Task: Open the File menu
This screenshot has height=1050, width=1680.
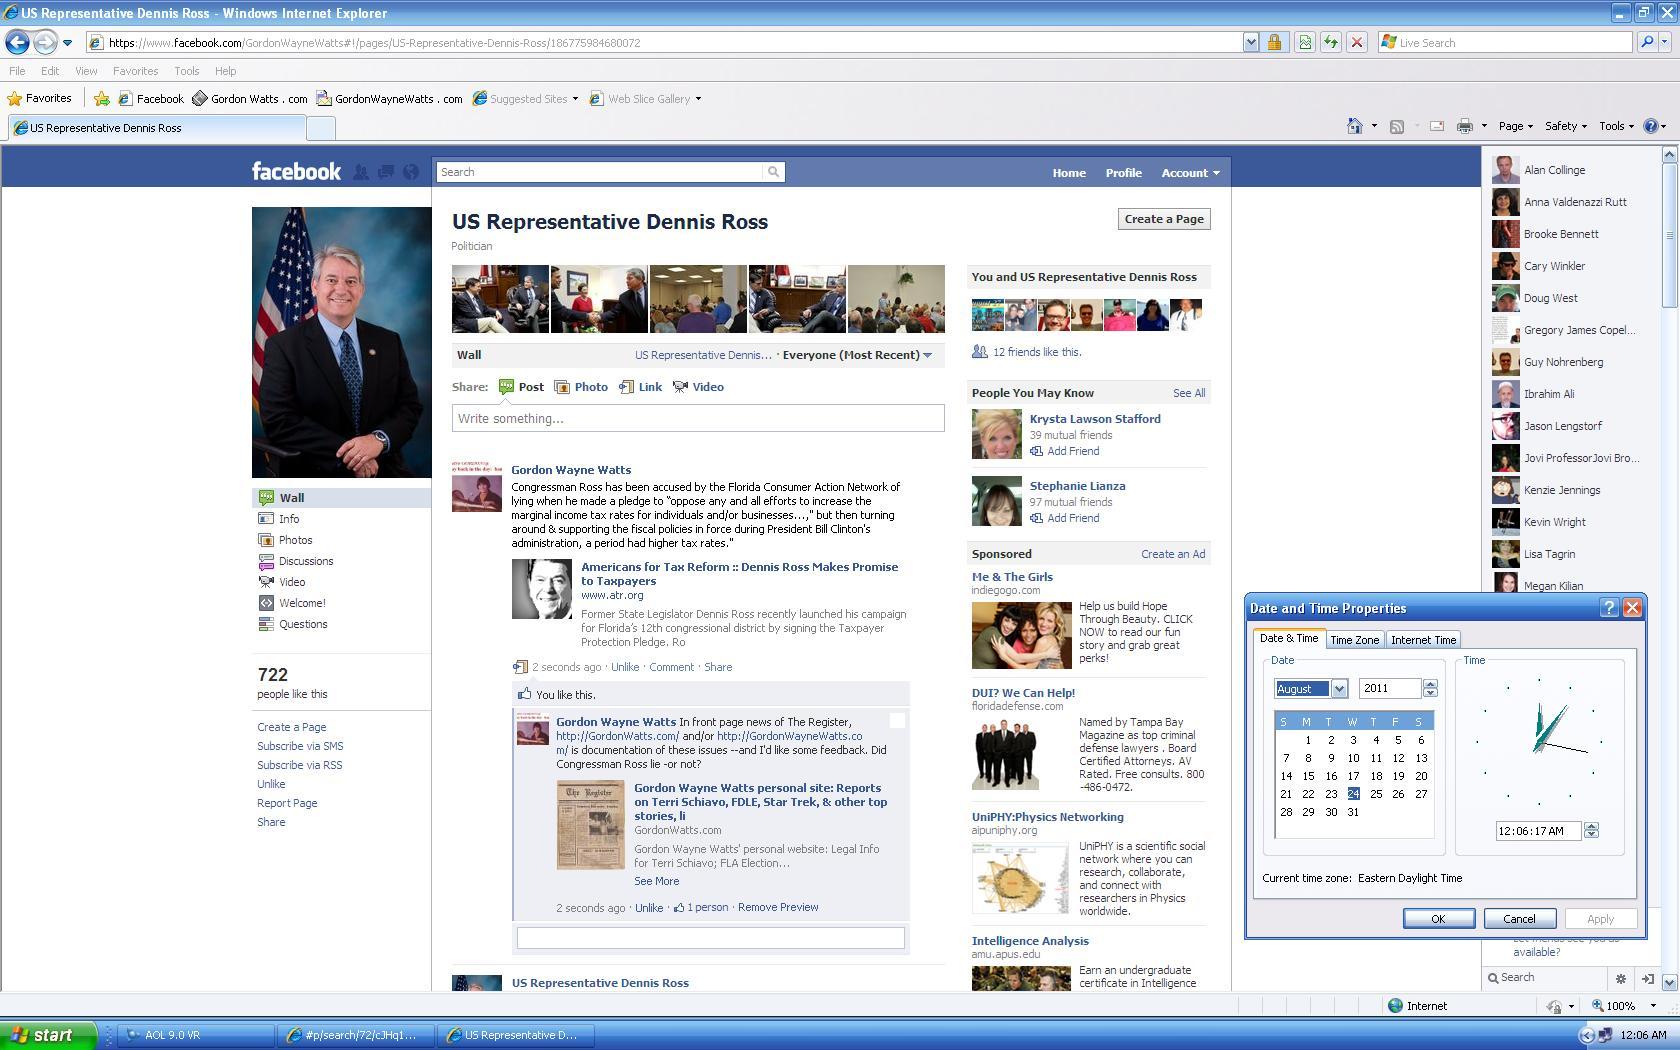Action: [17, 71]
